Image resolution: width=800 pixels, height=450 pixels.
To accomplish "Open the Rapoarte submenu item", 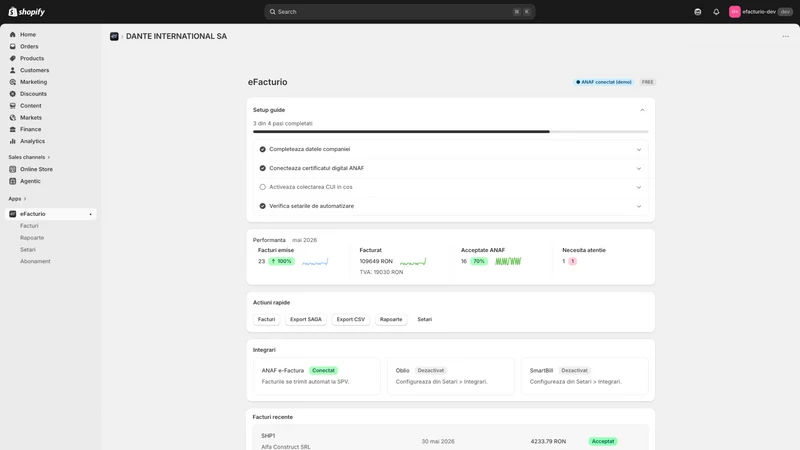I will pyautogui.click(x=32, y=238).
